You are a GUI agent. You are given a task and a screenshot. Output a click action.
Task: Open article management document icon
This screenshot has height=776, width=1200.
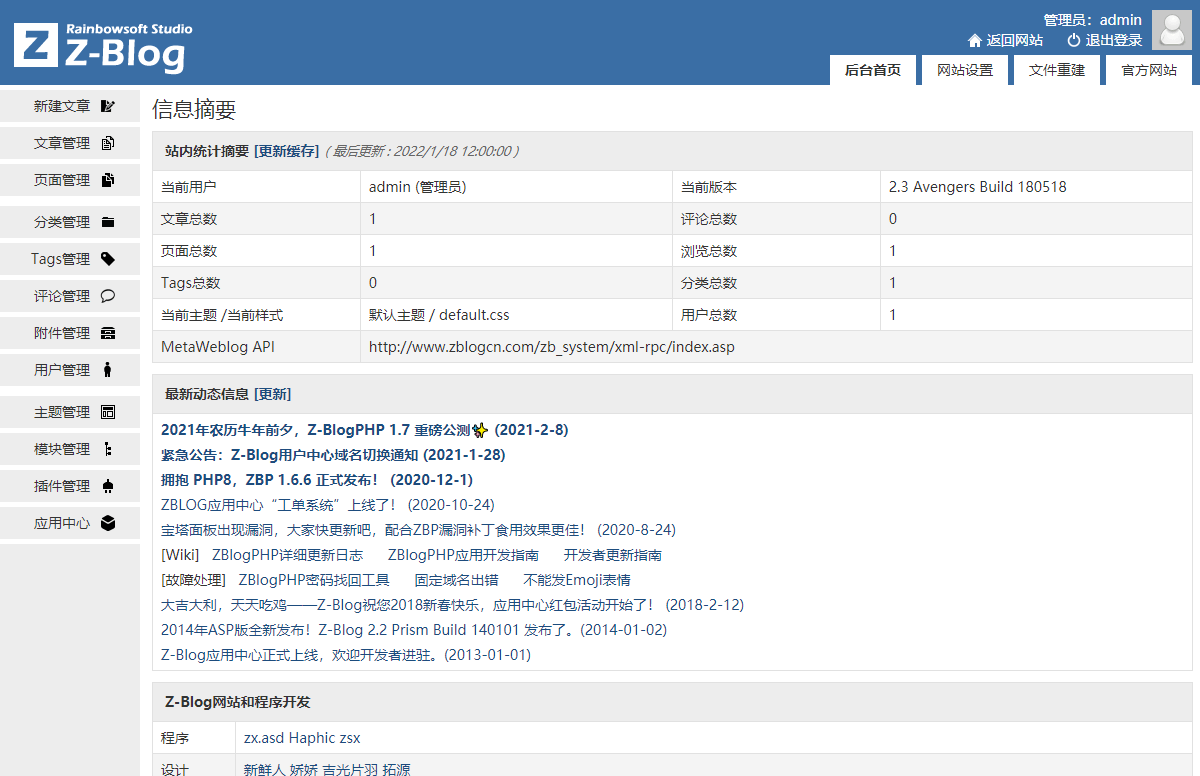click(108, 143)
